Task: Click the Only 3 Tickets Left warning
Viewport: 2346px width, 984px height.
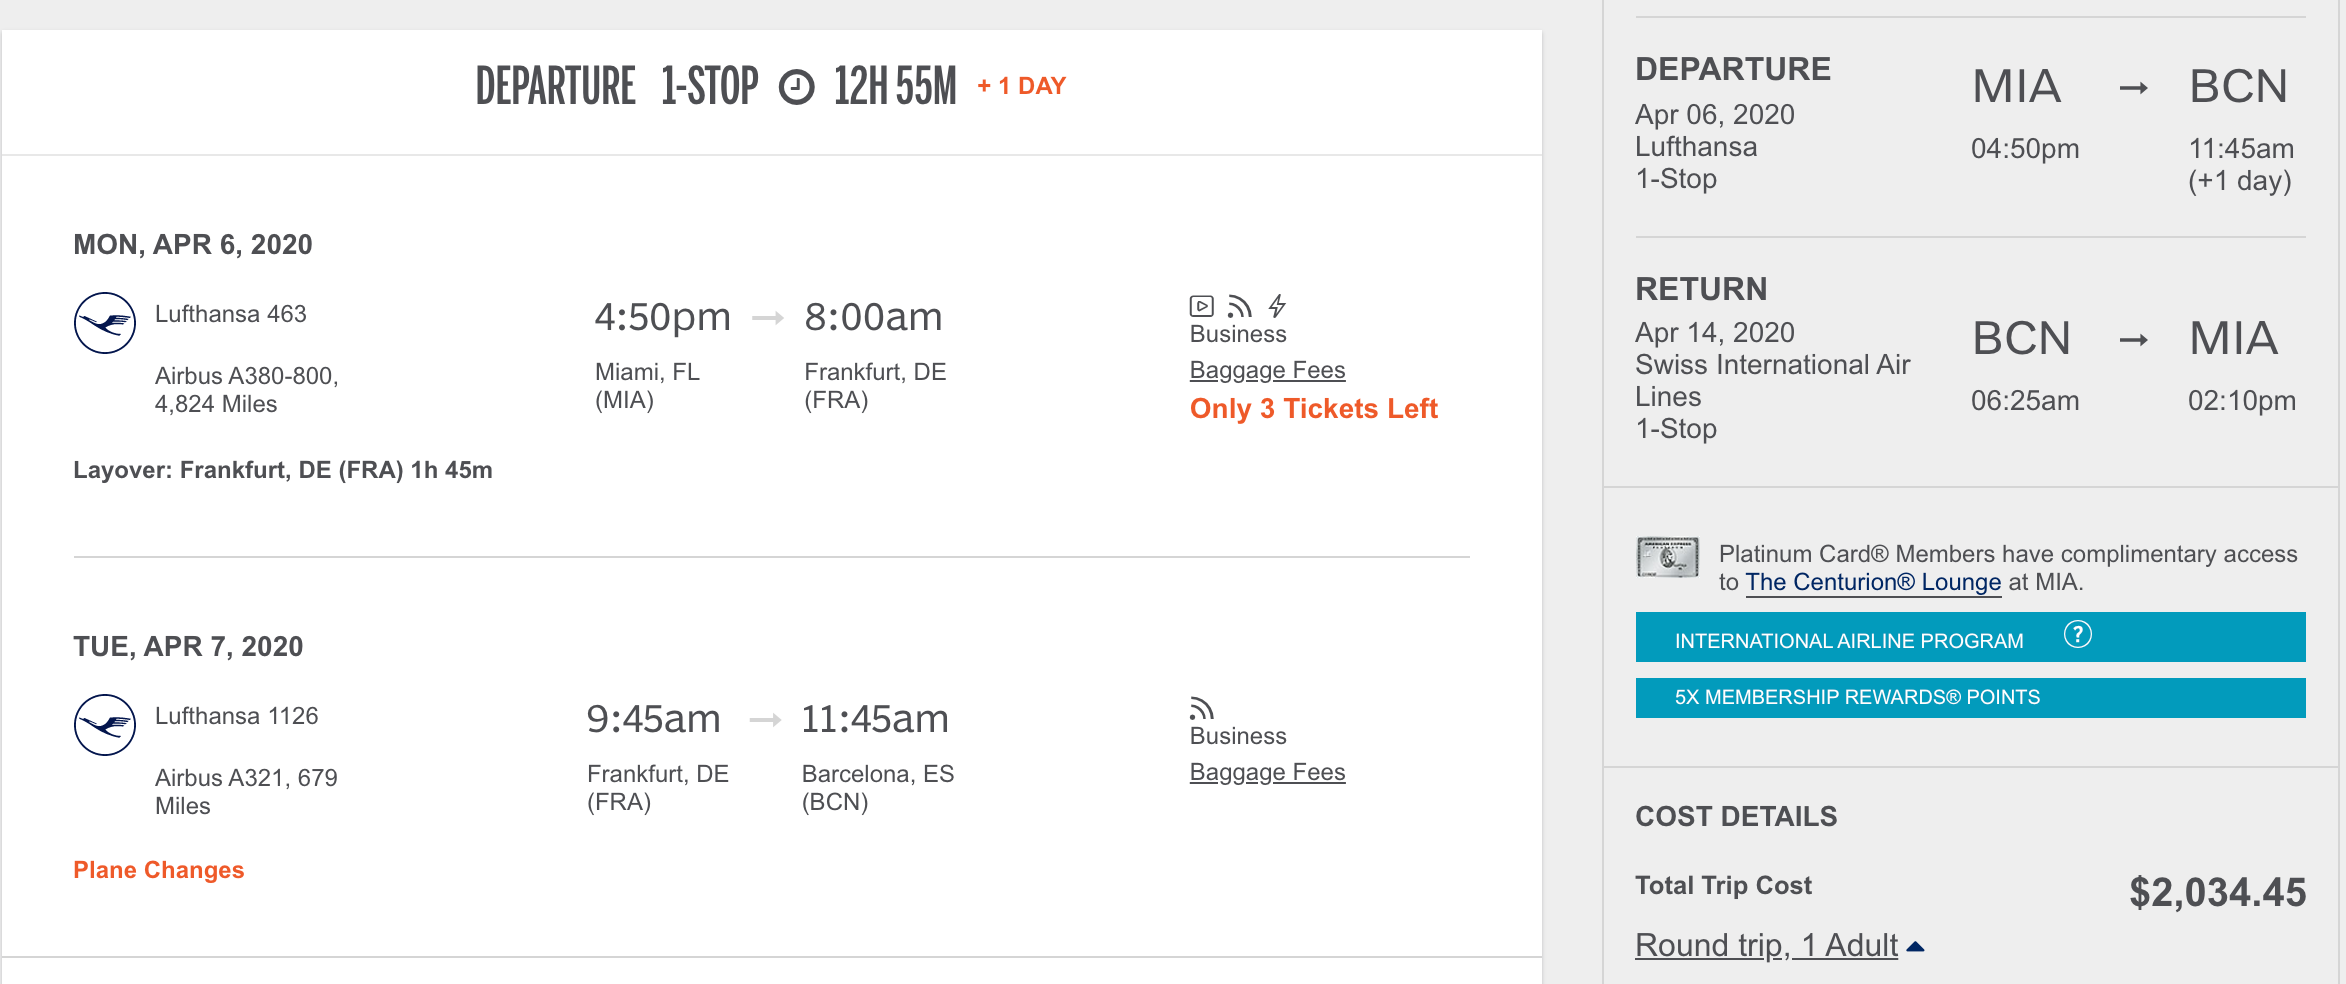Action: [1313, 409]
